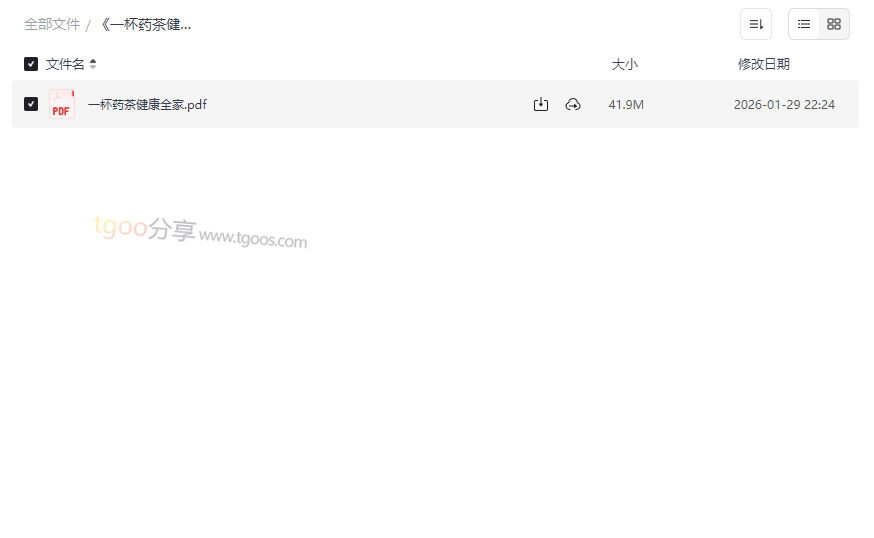Sort by the 文件名 arrow indicator

pyautogui.click(x=93, y=64)
